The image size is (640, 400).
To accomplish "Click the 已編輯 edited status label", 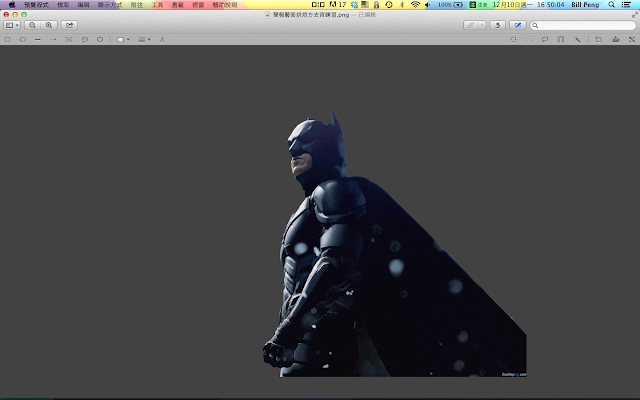I will click(x=367, y=15).
